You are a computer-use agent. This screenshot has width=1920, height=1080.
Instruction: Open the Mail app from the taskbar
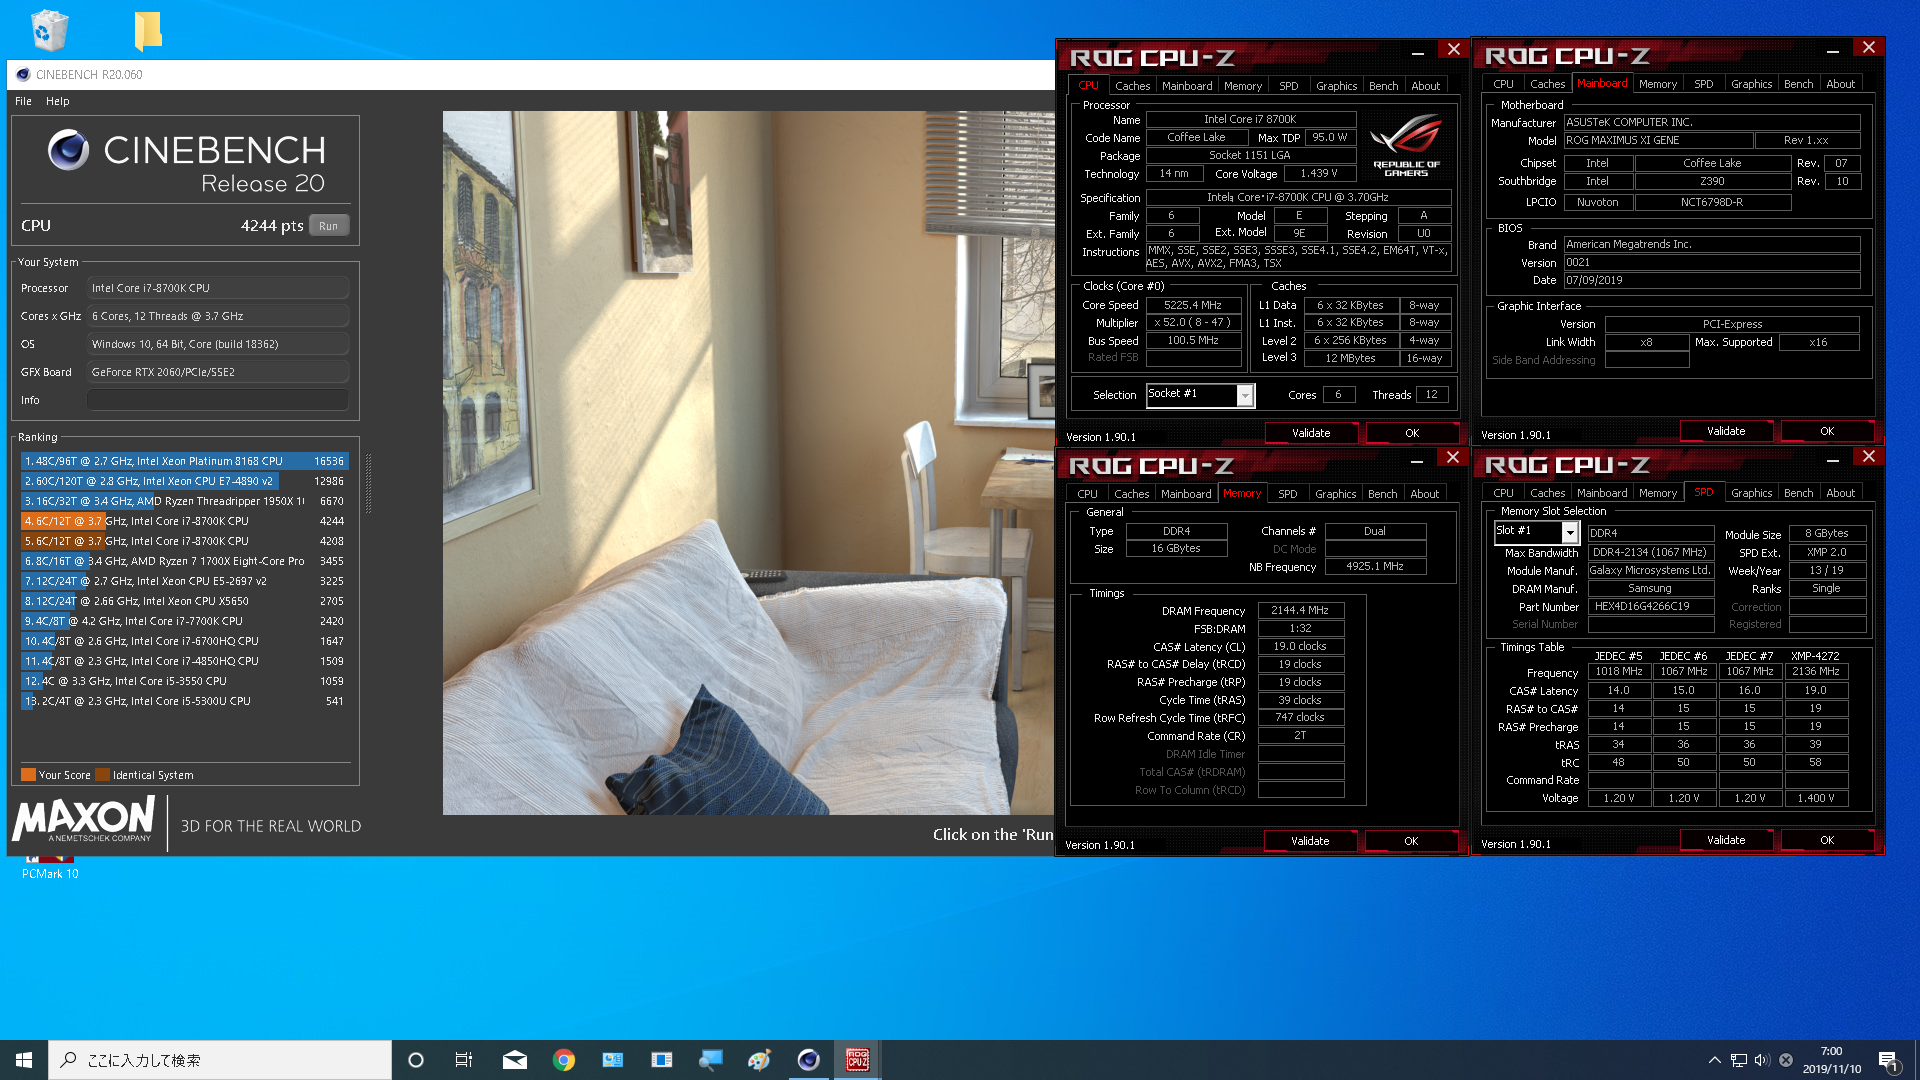pos(515,1060)
